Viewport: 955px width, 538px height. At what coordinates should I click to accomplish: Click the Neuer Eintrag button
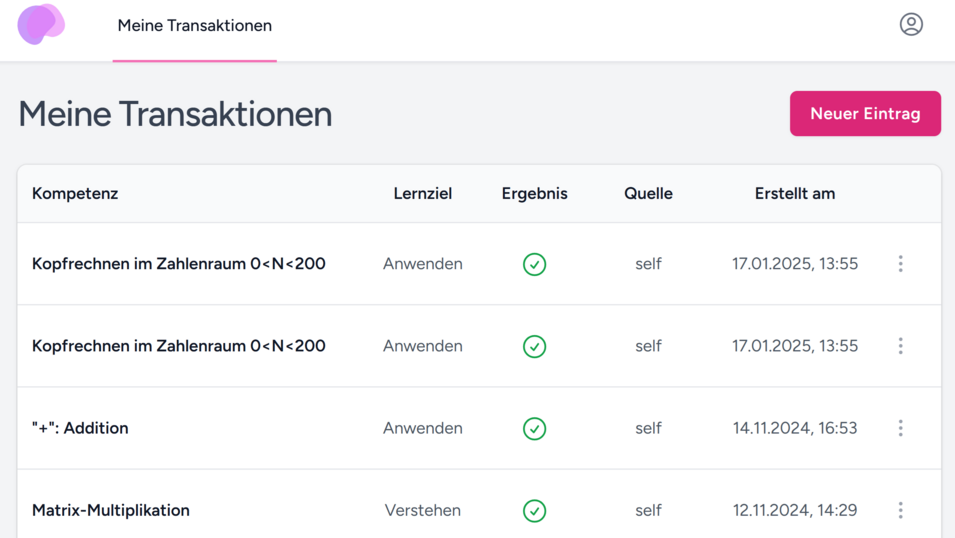point(865,114)
